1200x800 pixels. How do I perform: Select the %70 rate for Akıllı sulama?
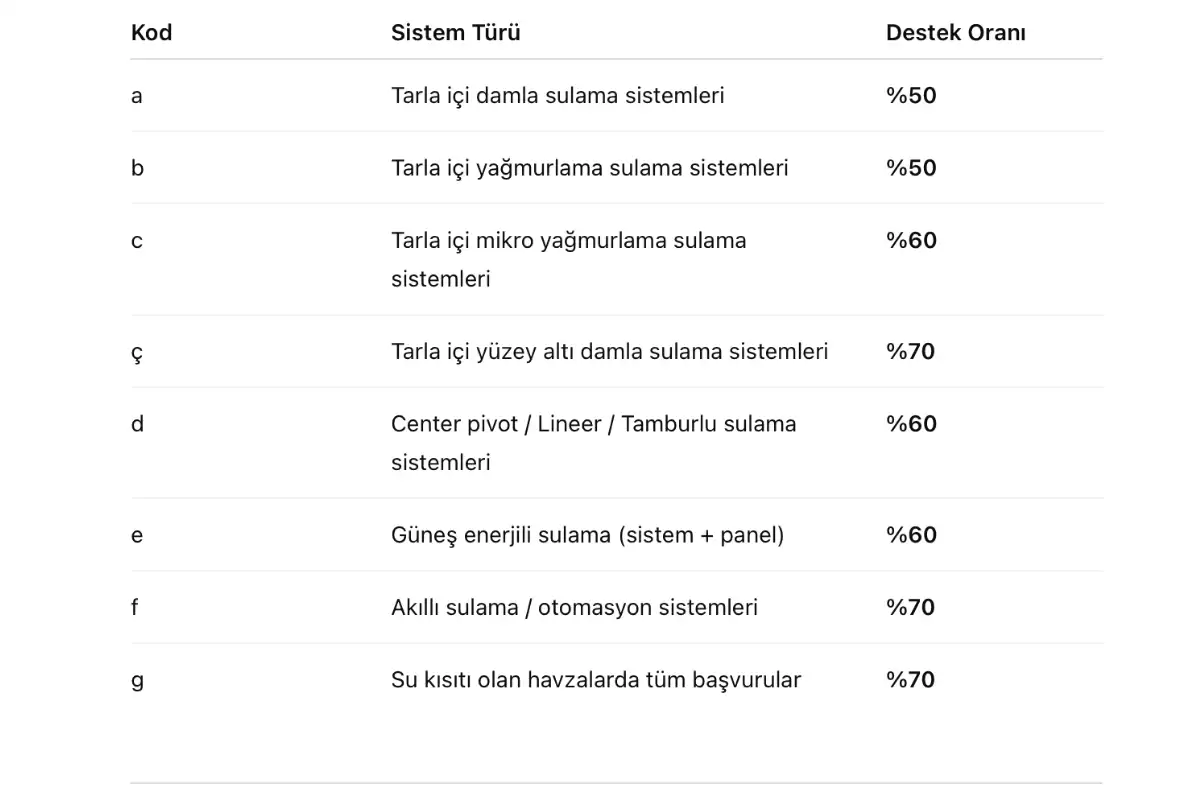pyautogui.click(x=910, y=607)
